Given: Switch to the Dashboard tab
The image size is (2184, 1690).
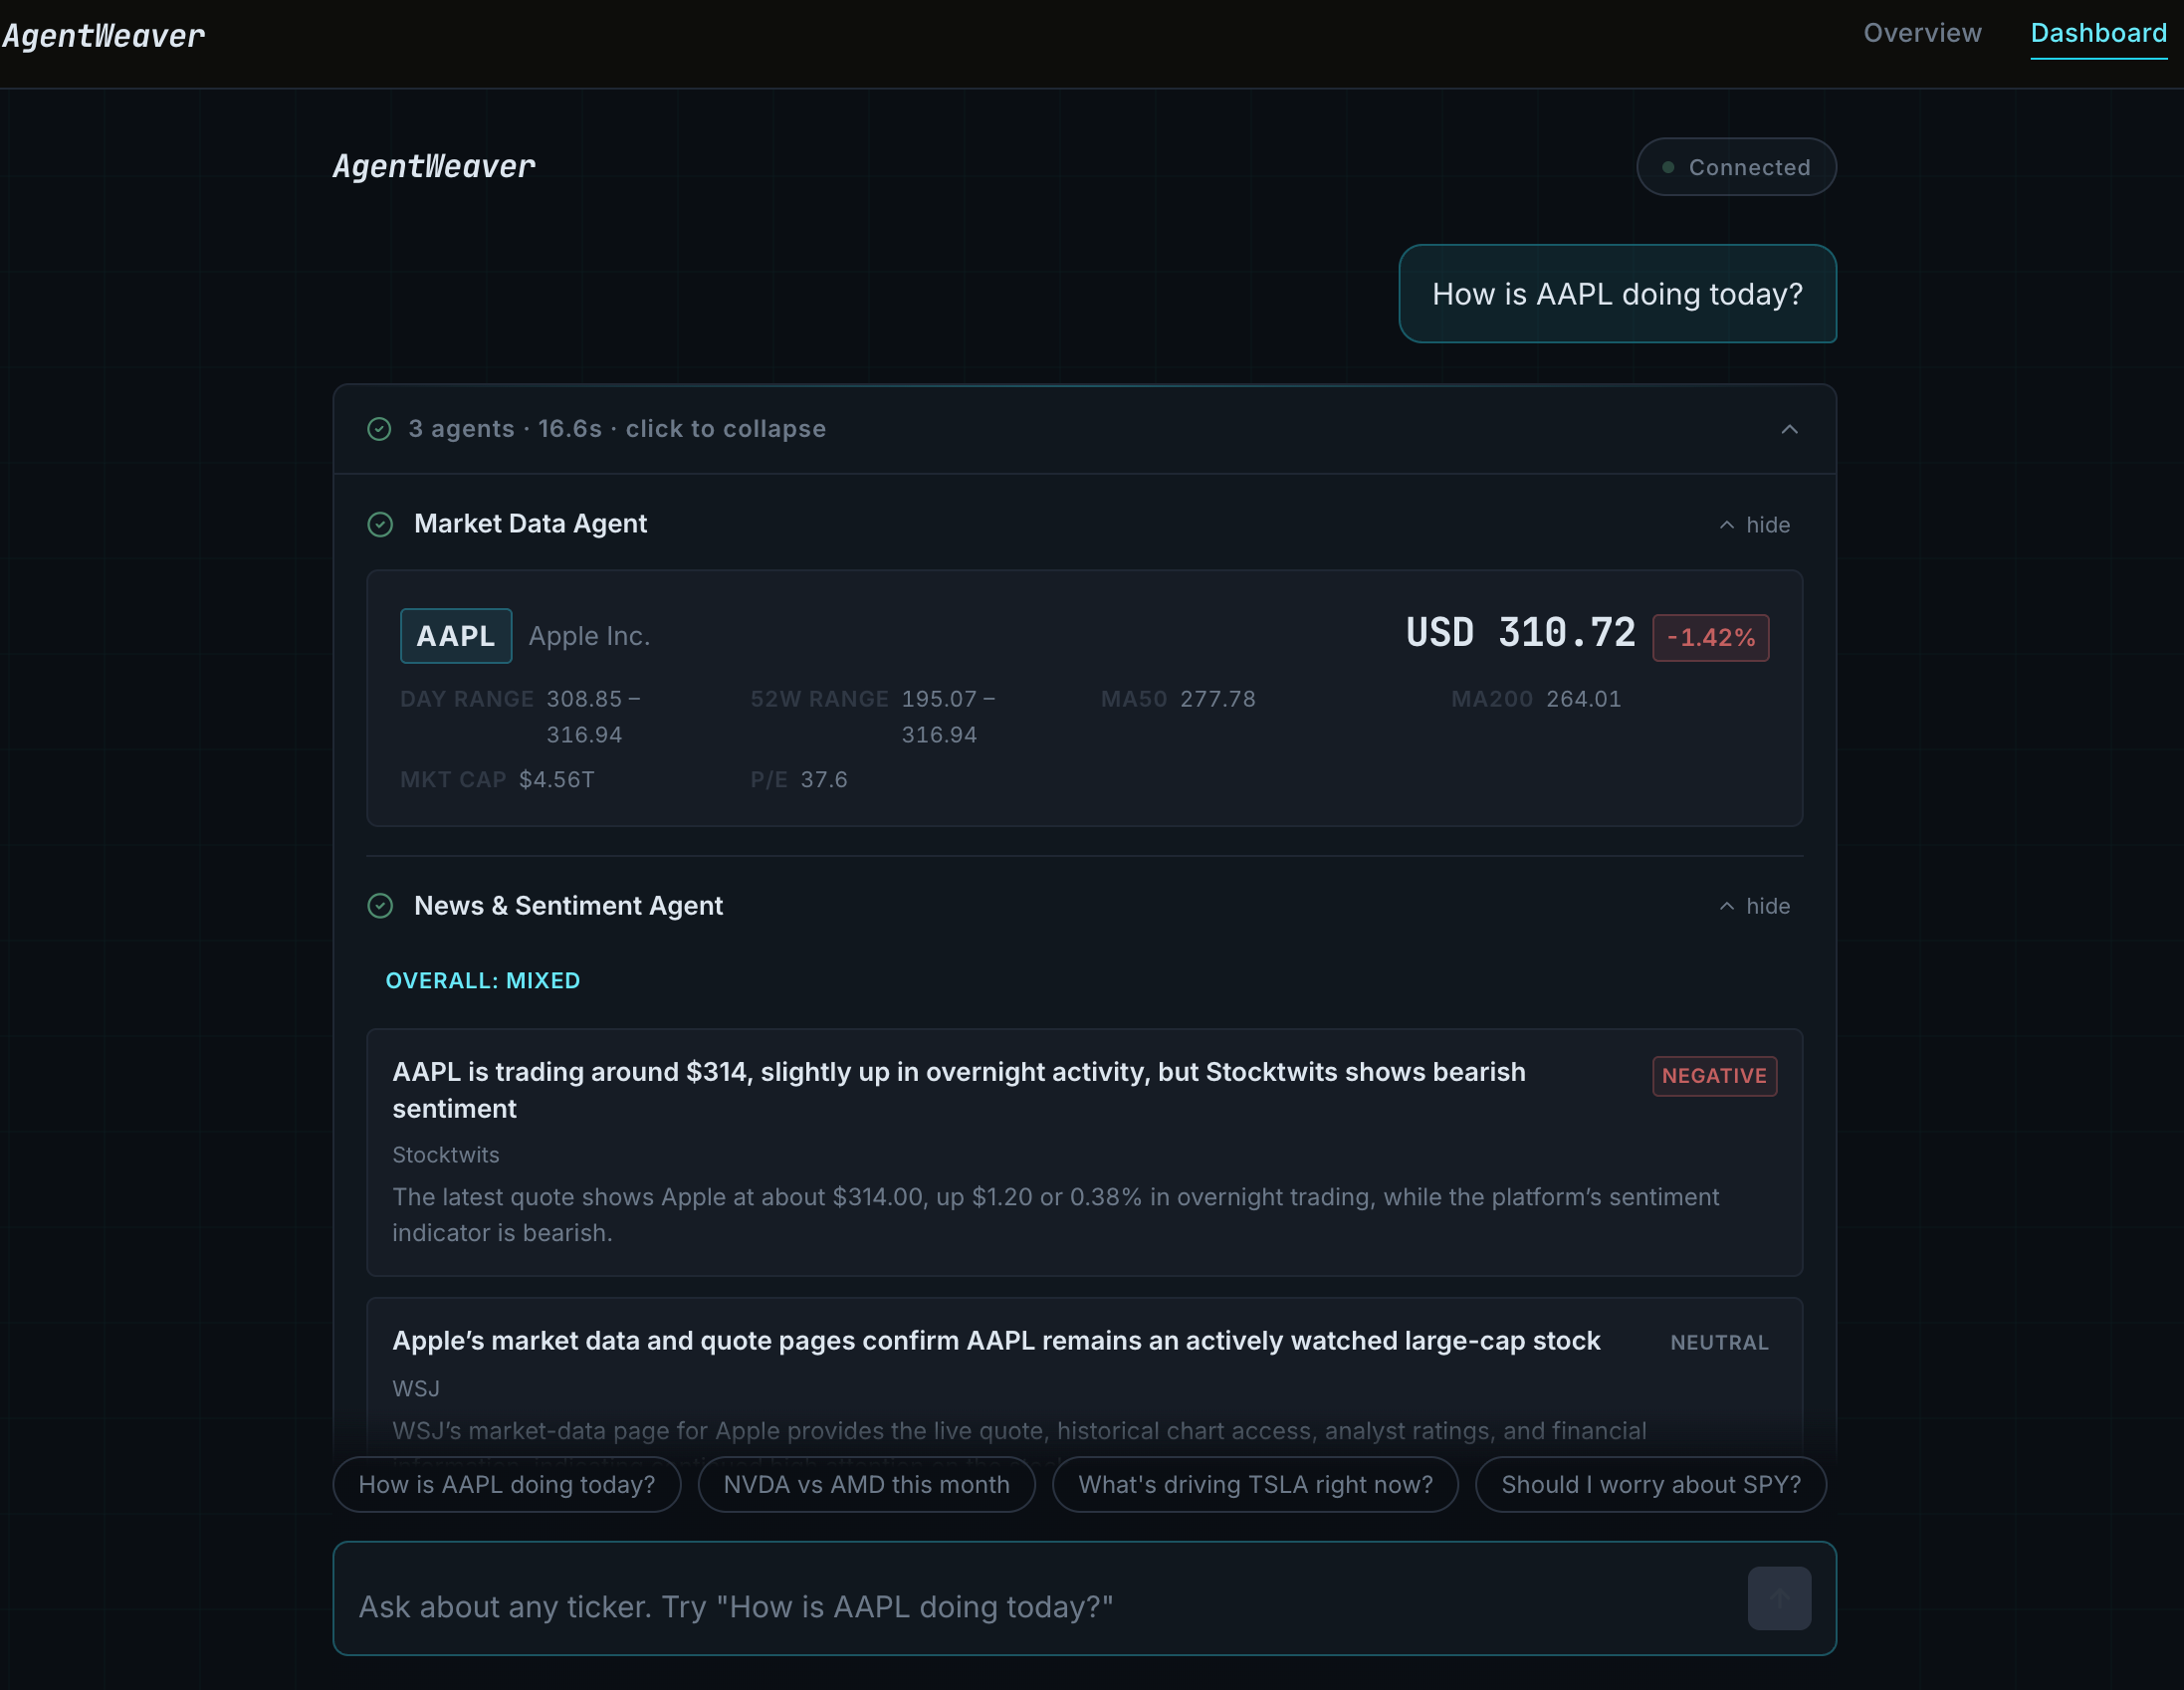Looking at the screenshot, I should (2098, 33).
